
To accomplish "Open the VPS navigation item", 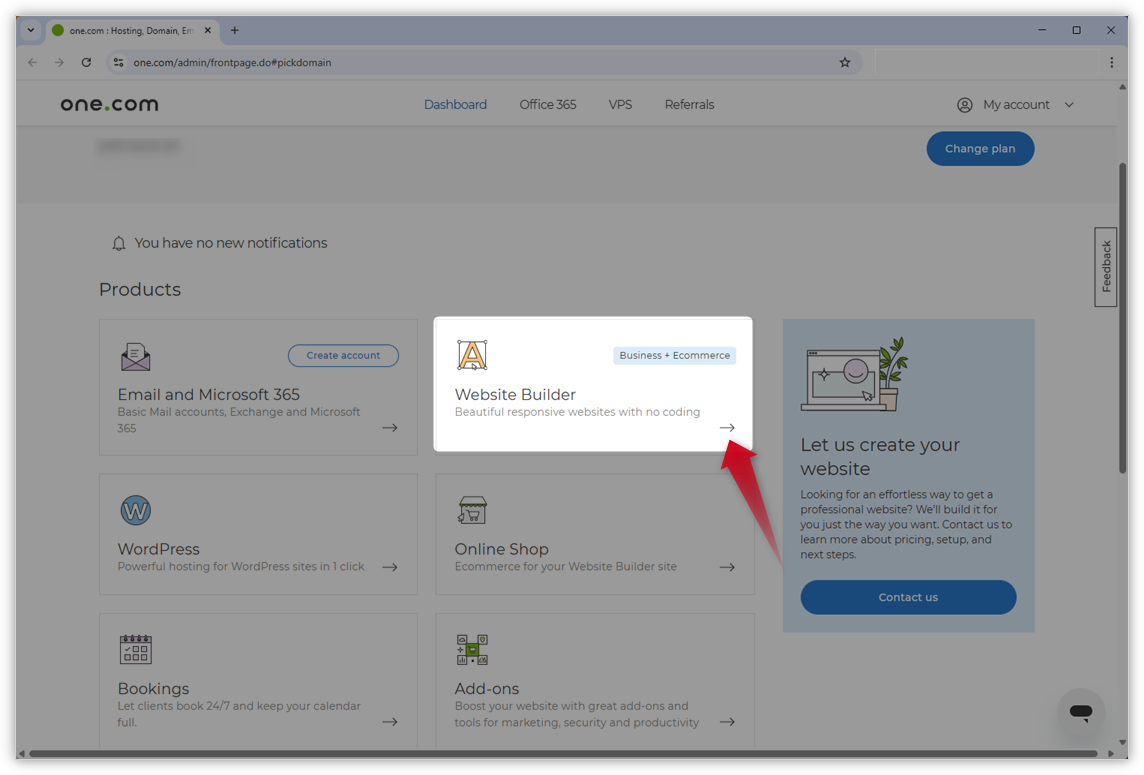I will tap(620, 104).
